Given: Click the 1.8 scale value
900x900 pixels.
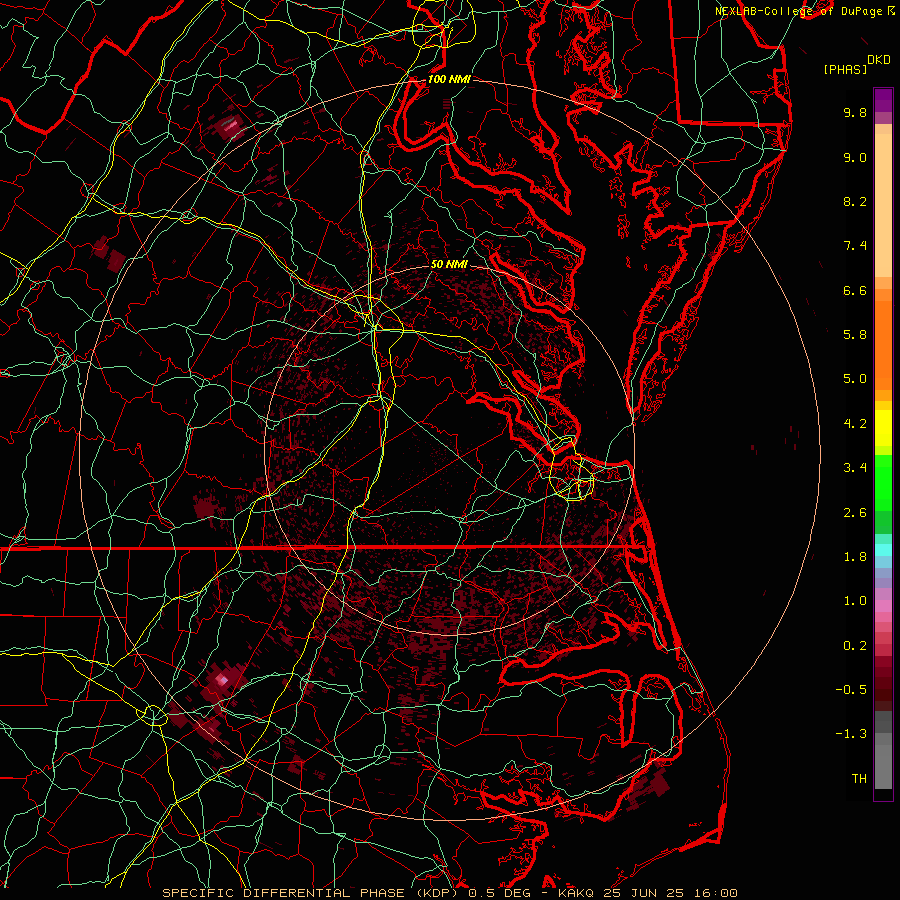Looking at the screenshot, I should point(855,557).
